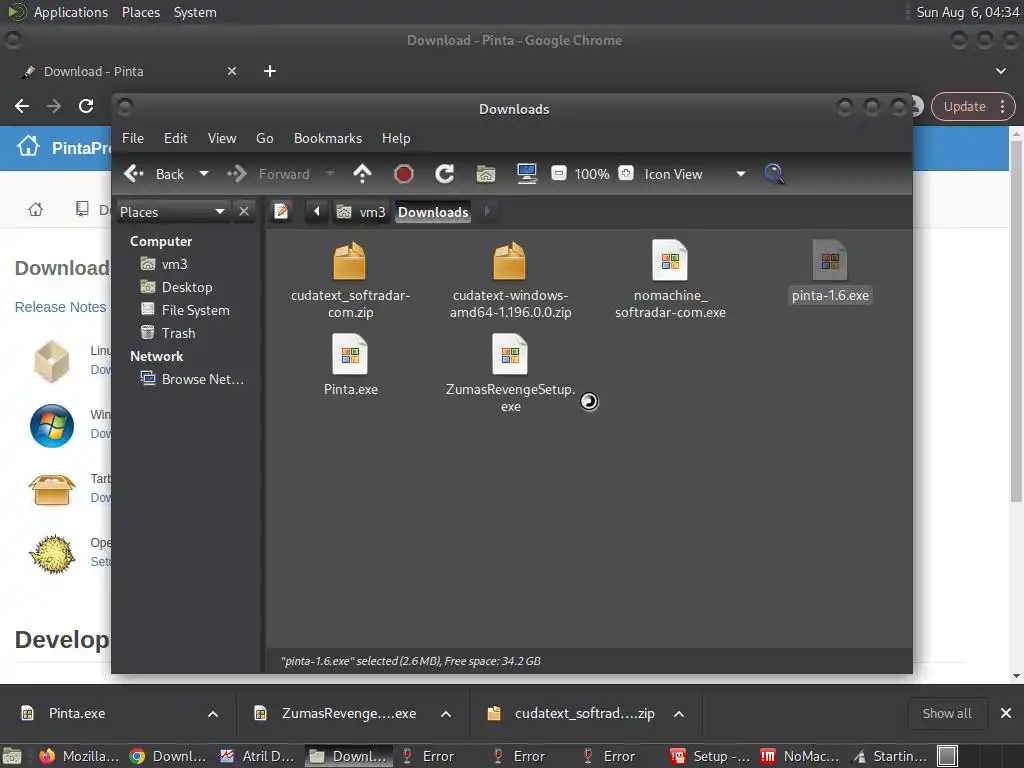Switch to the Atril Document taskbar item

(257, 756)
